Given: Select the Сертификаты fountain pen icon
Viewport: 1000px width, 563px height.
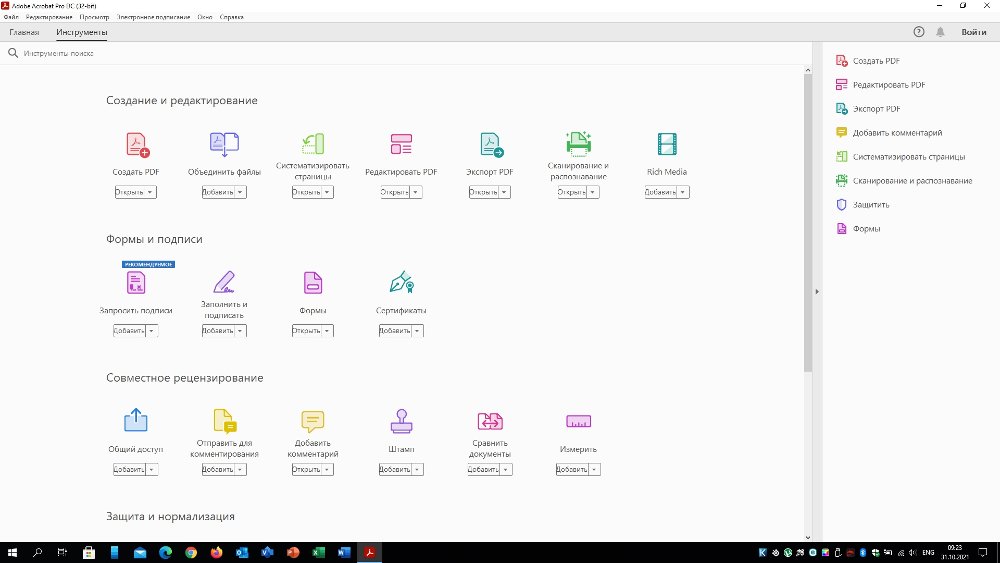Looking at the screenshot, I should pyautogui.click(x=401, y=282).
